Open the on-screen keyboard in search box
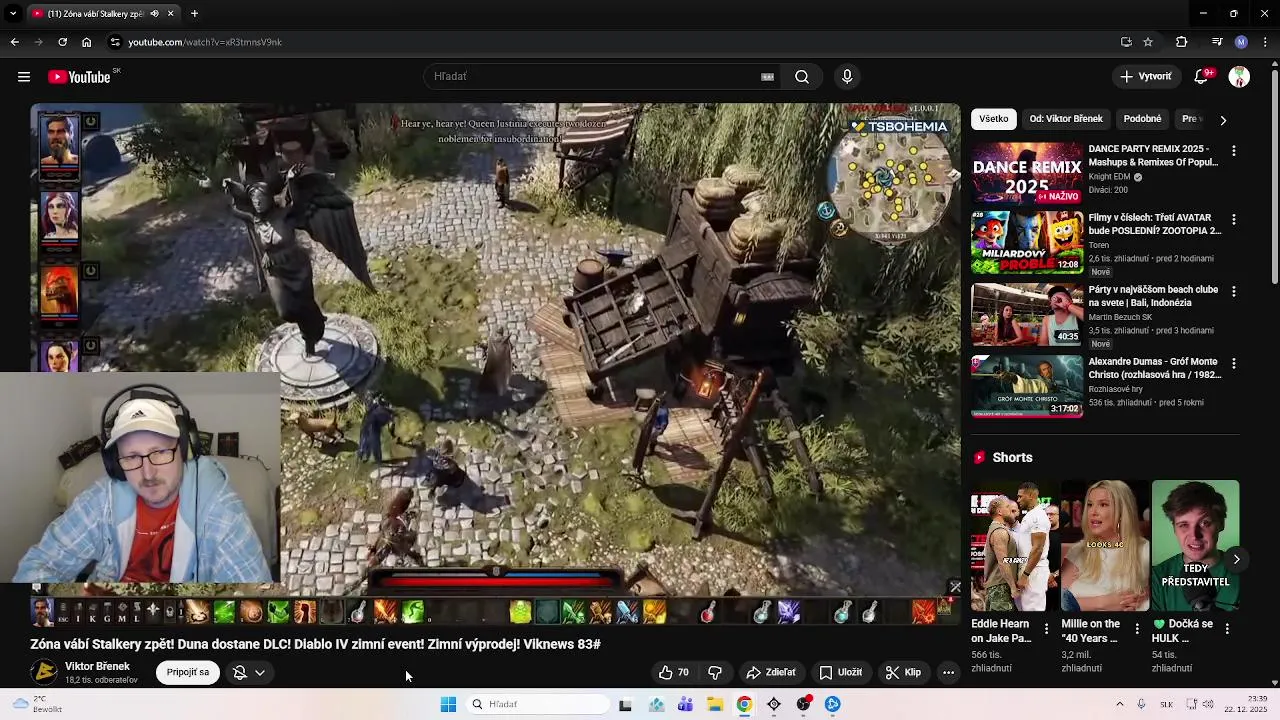 coord(767,77)
